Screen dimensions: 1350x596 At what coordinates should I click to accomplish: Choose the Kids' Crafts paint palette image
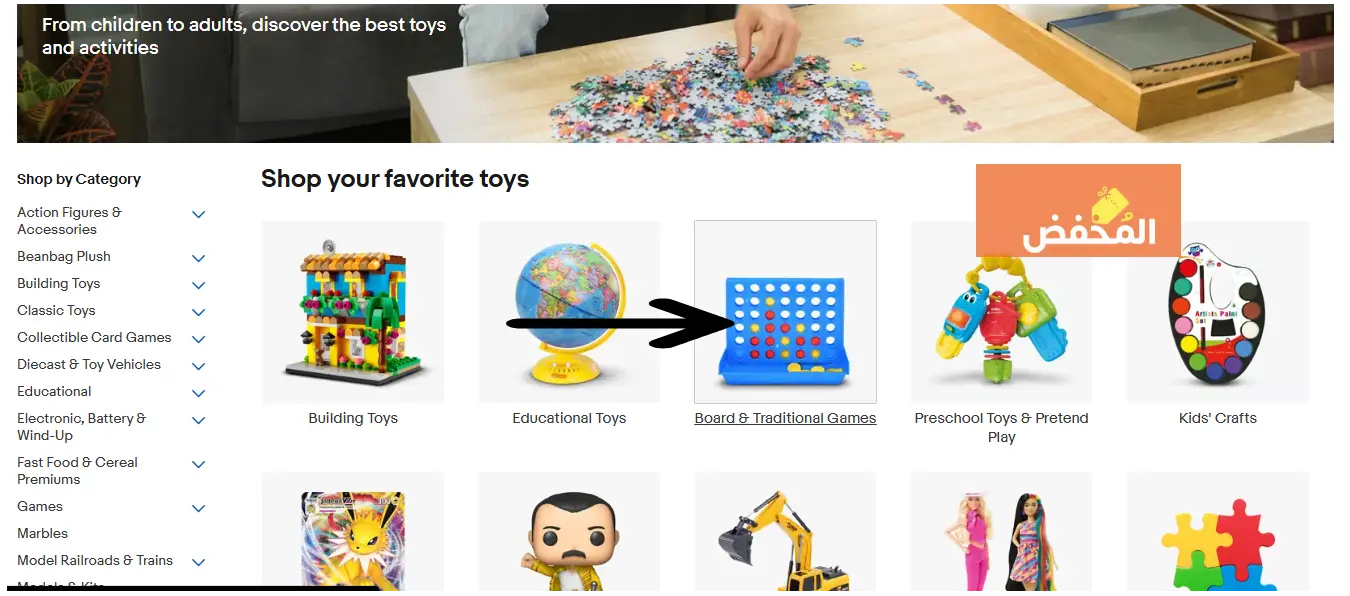pyautogui.click(x=1218, y=312)
